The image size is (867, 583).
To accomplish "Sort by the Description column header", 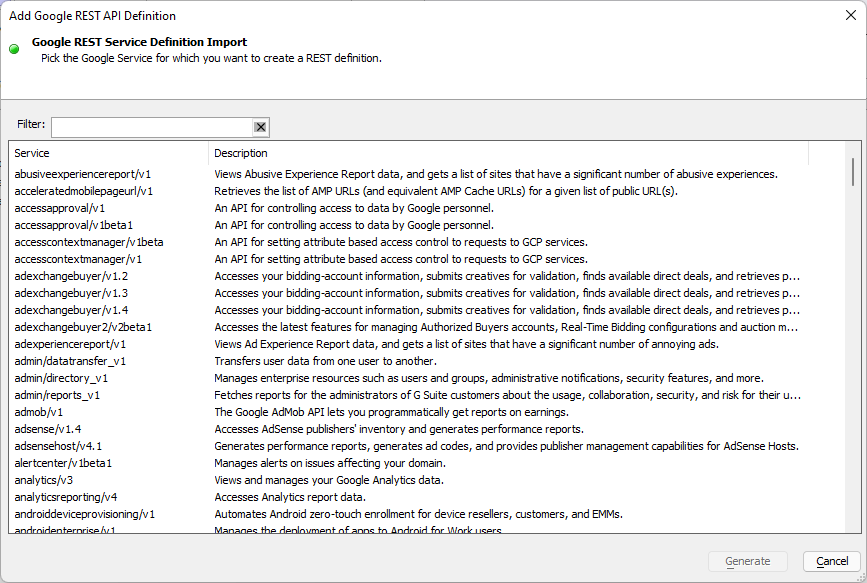I will tap(508, 153).
